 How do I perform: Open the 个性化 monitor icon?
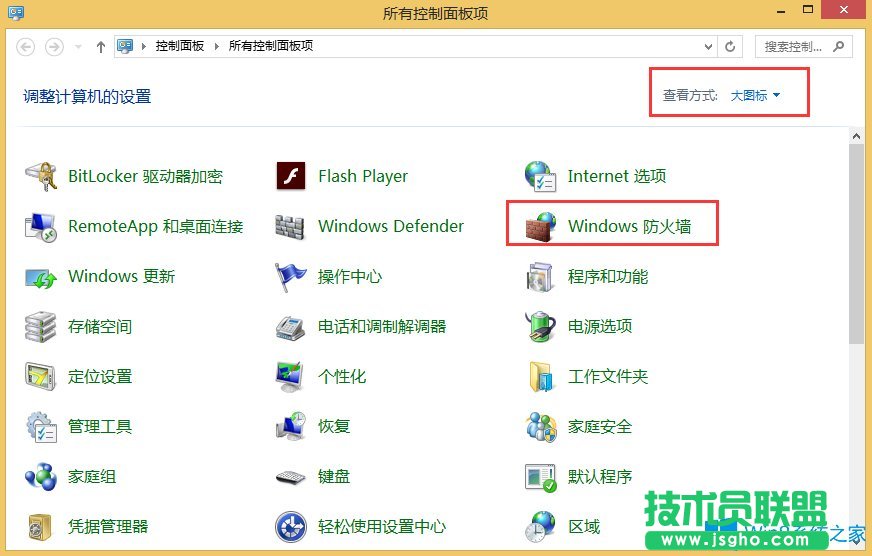pyautogui.click(x=290, y=376)
